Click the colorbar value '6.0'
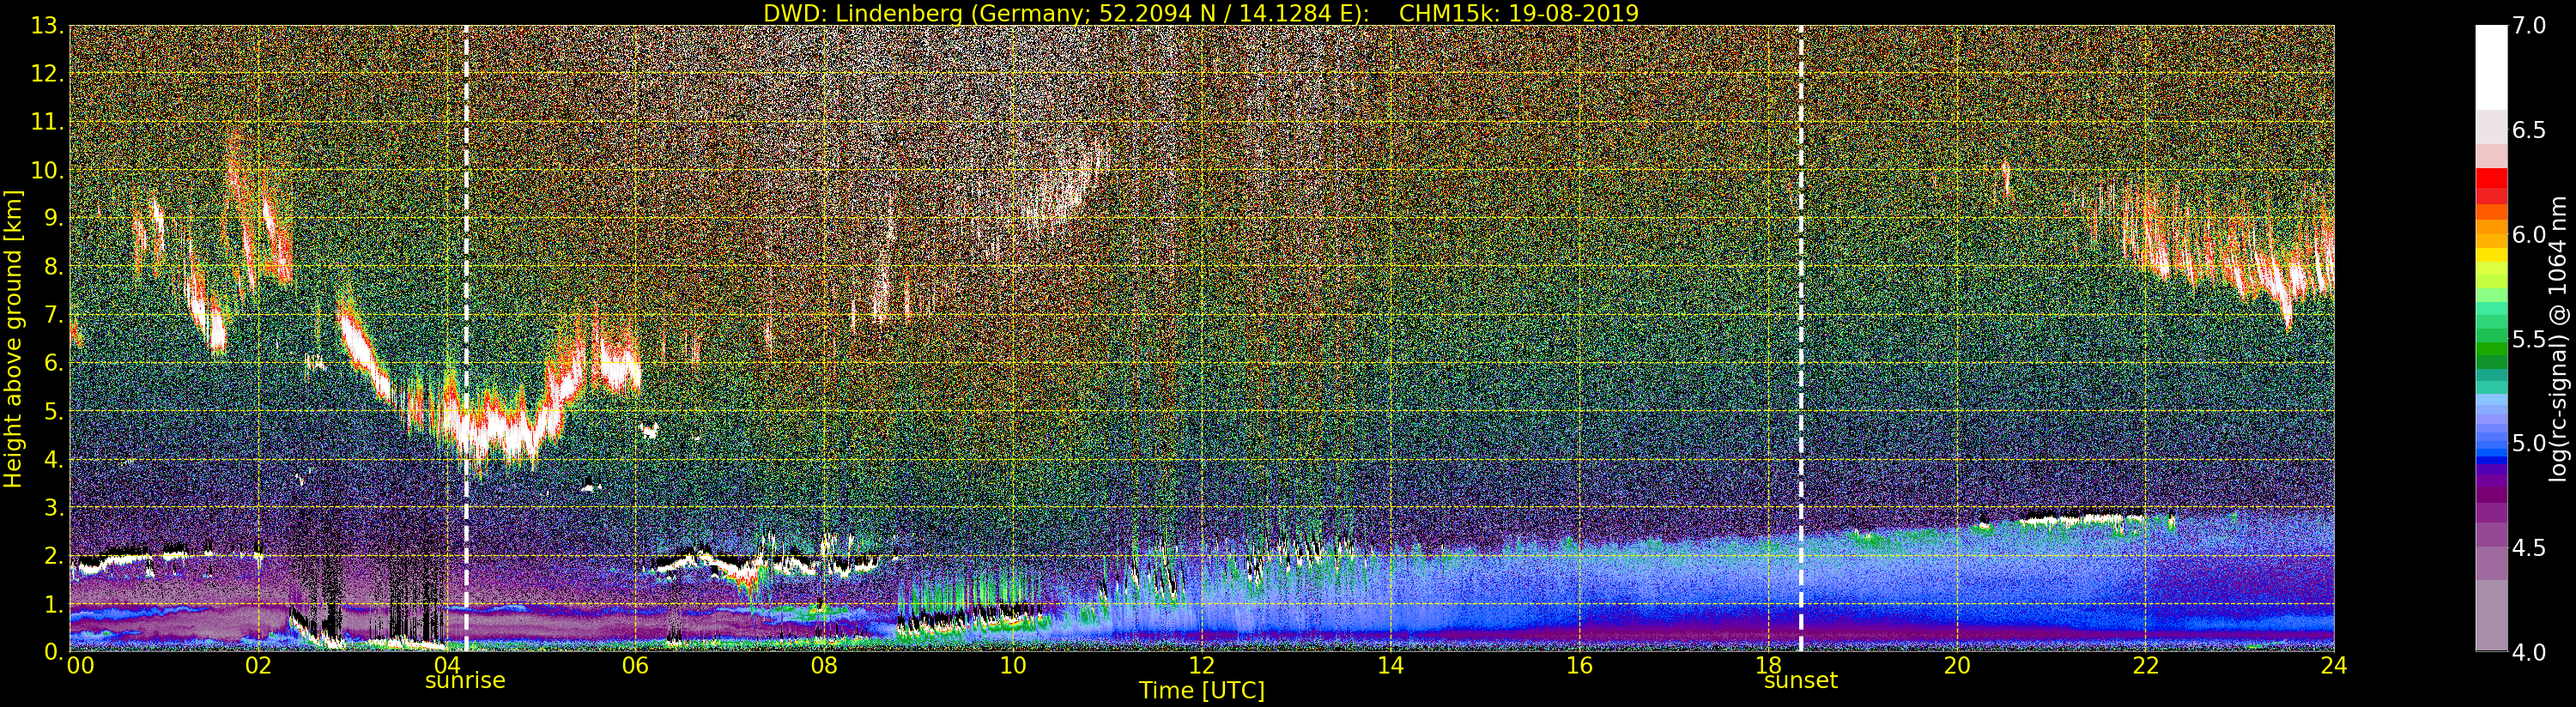Image resolution: width=2576 pixels, height=707 pixels. tap(2529, 234)
